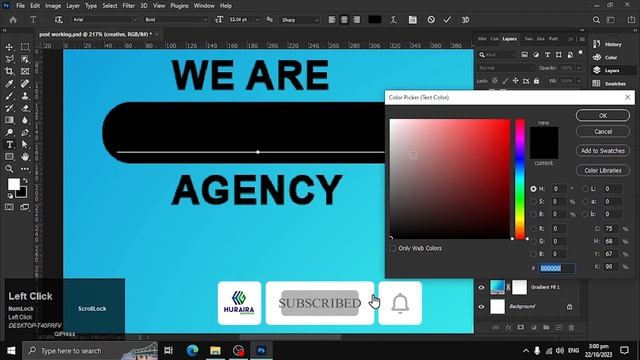Select the Pen tool
Image resolution: width=640 pixels, height=360 pixels.
click(25, 132)
